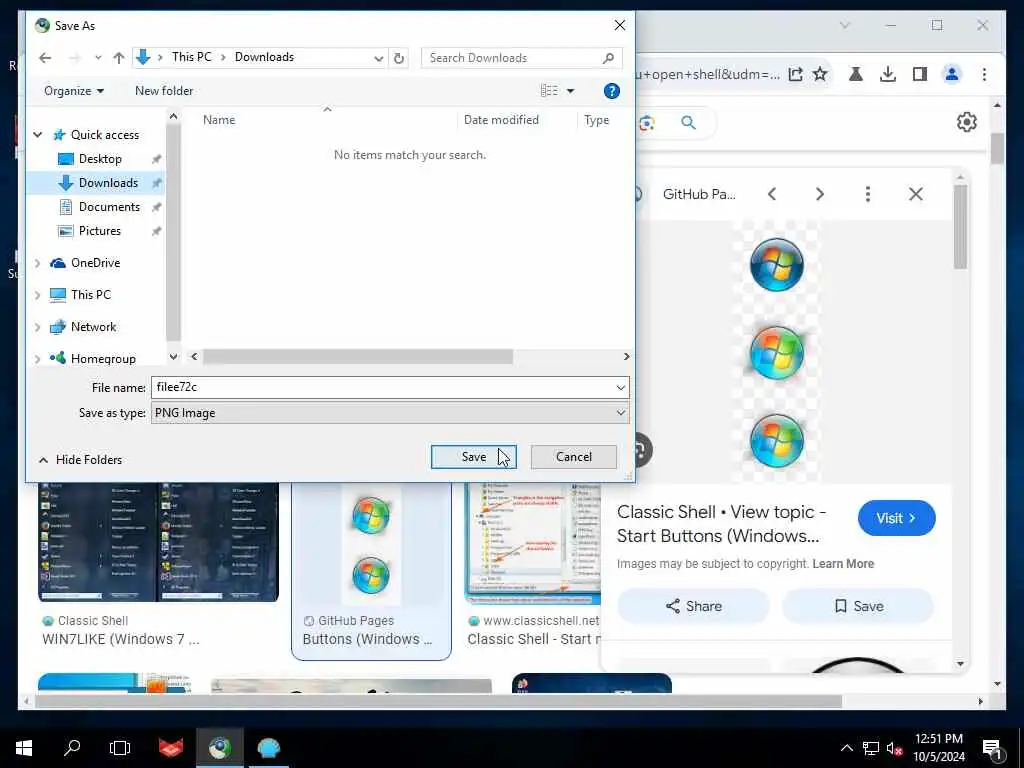Select Documents in navigation pane
The height and width of the screenshot is (768, 1024).
point(109,207)
